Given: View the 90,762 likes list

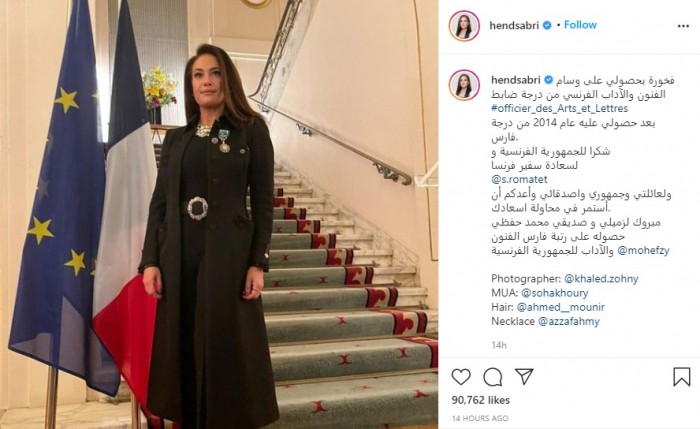Looking at the screenshot, I should coord(480,400).
